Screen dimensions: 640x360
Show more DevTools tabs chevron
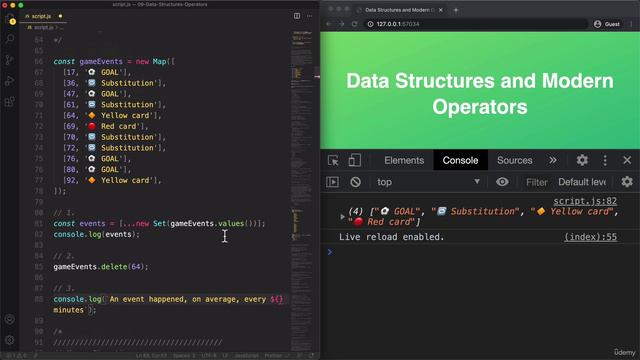pos(553,160)
